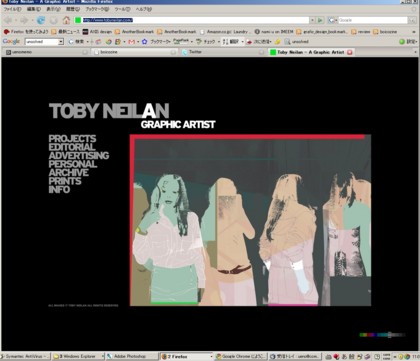This screenshot has width=420, height=361.
Task: Open Google Toolbar 設定 settings
Action: 408,42
